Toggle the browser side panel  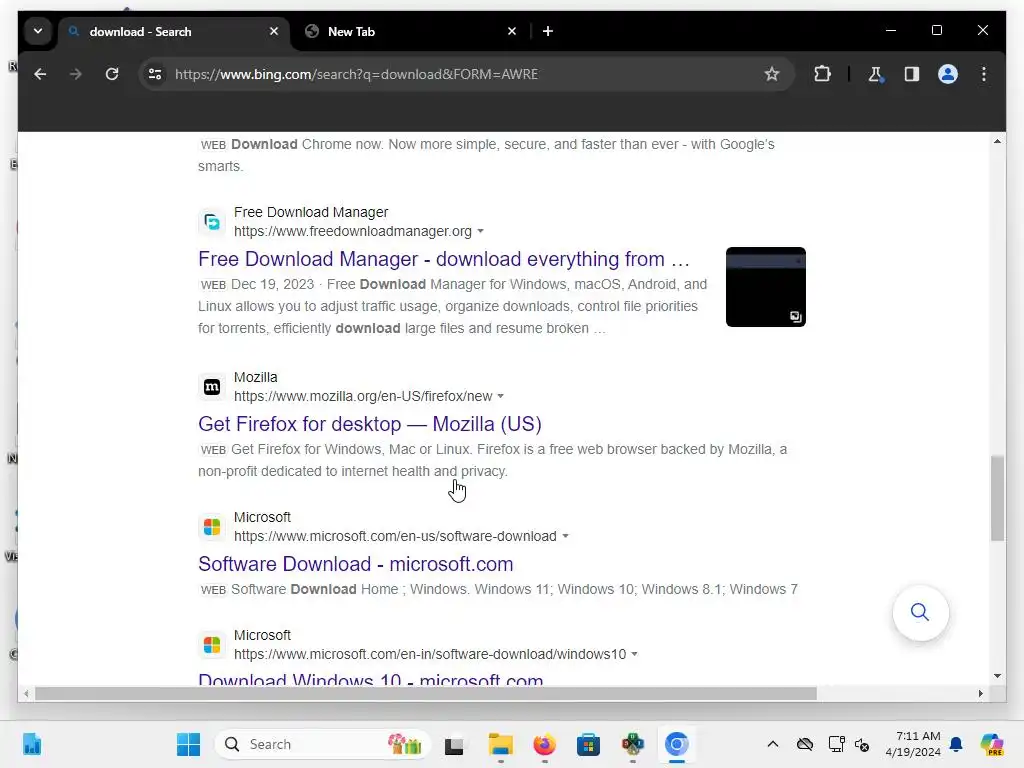912,74
